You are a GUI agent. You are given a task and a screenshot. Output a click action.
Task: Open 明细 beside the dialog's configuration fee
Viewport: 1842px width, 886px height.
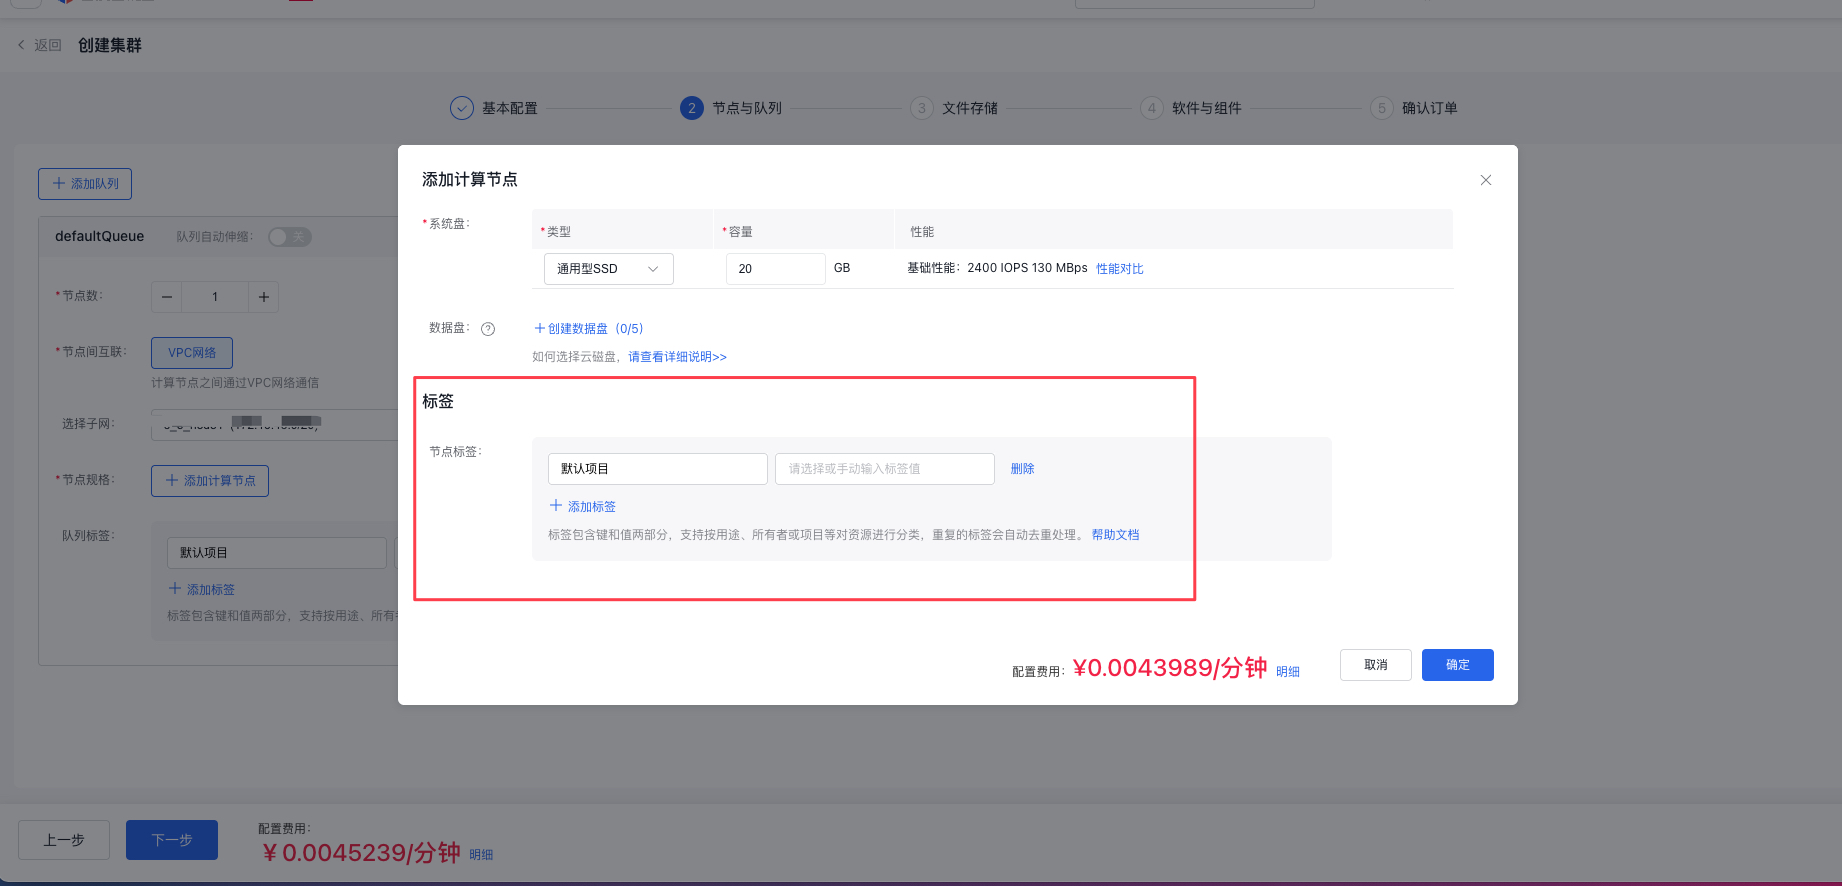coord(1288,672)
